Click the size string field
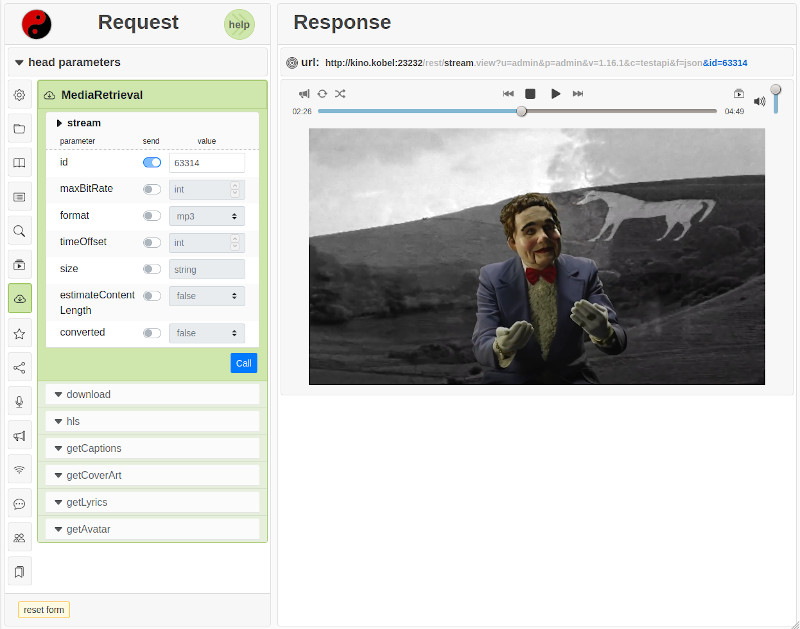This screenshot has width=800, height=629. click(207, 269)
